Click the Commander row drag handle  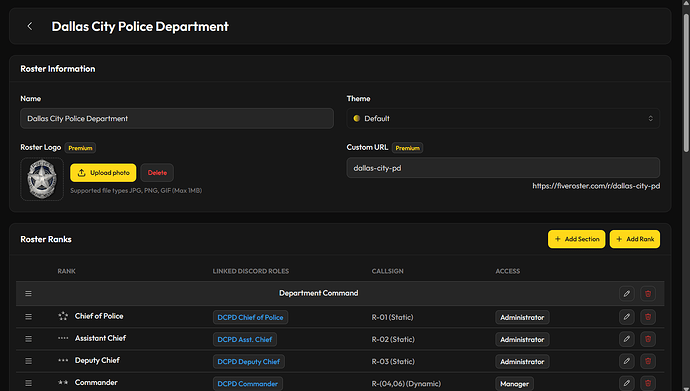pos(28,383)
